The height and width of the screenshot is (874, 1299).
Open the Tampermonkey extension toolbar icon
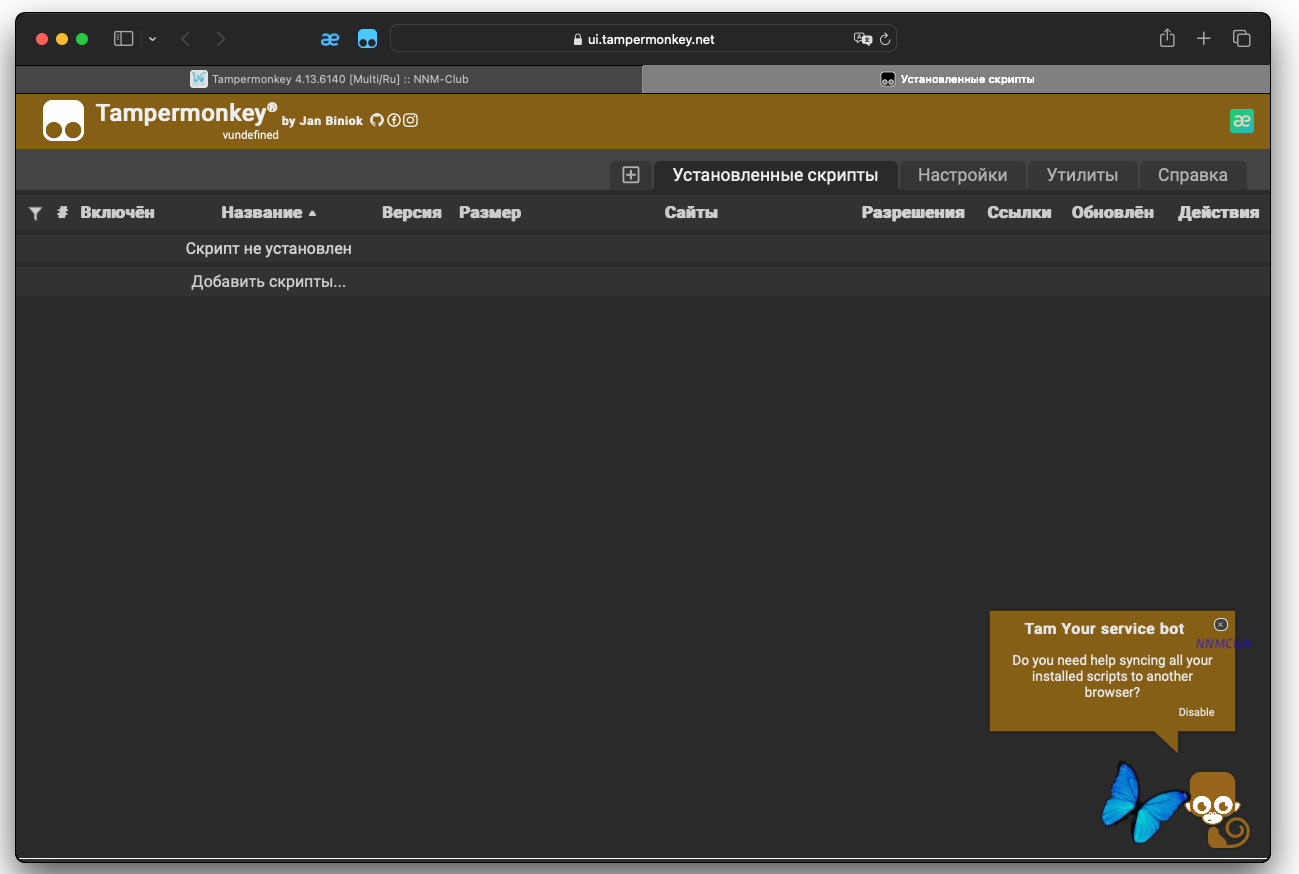368,39
